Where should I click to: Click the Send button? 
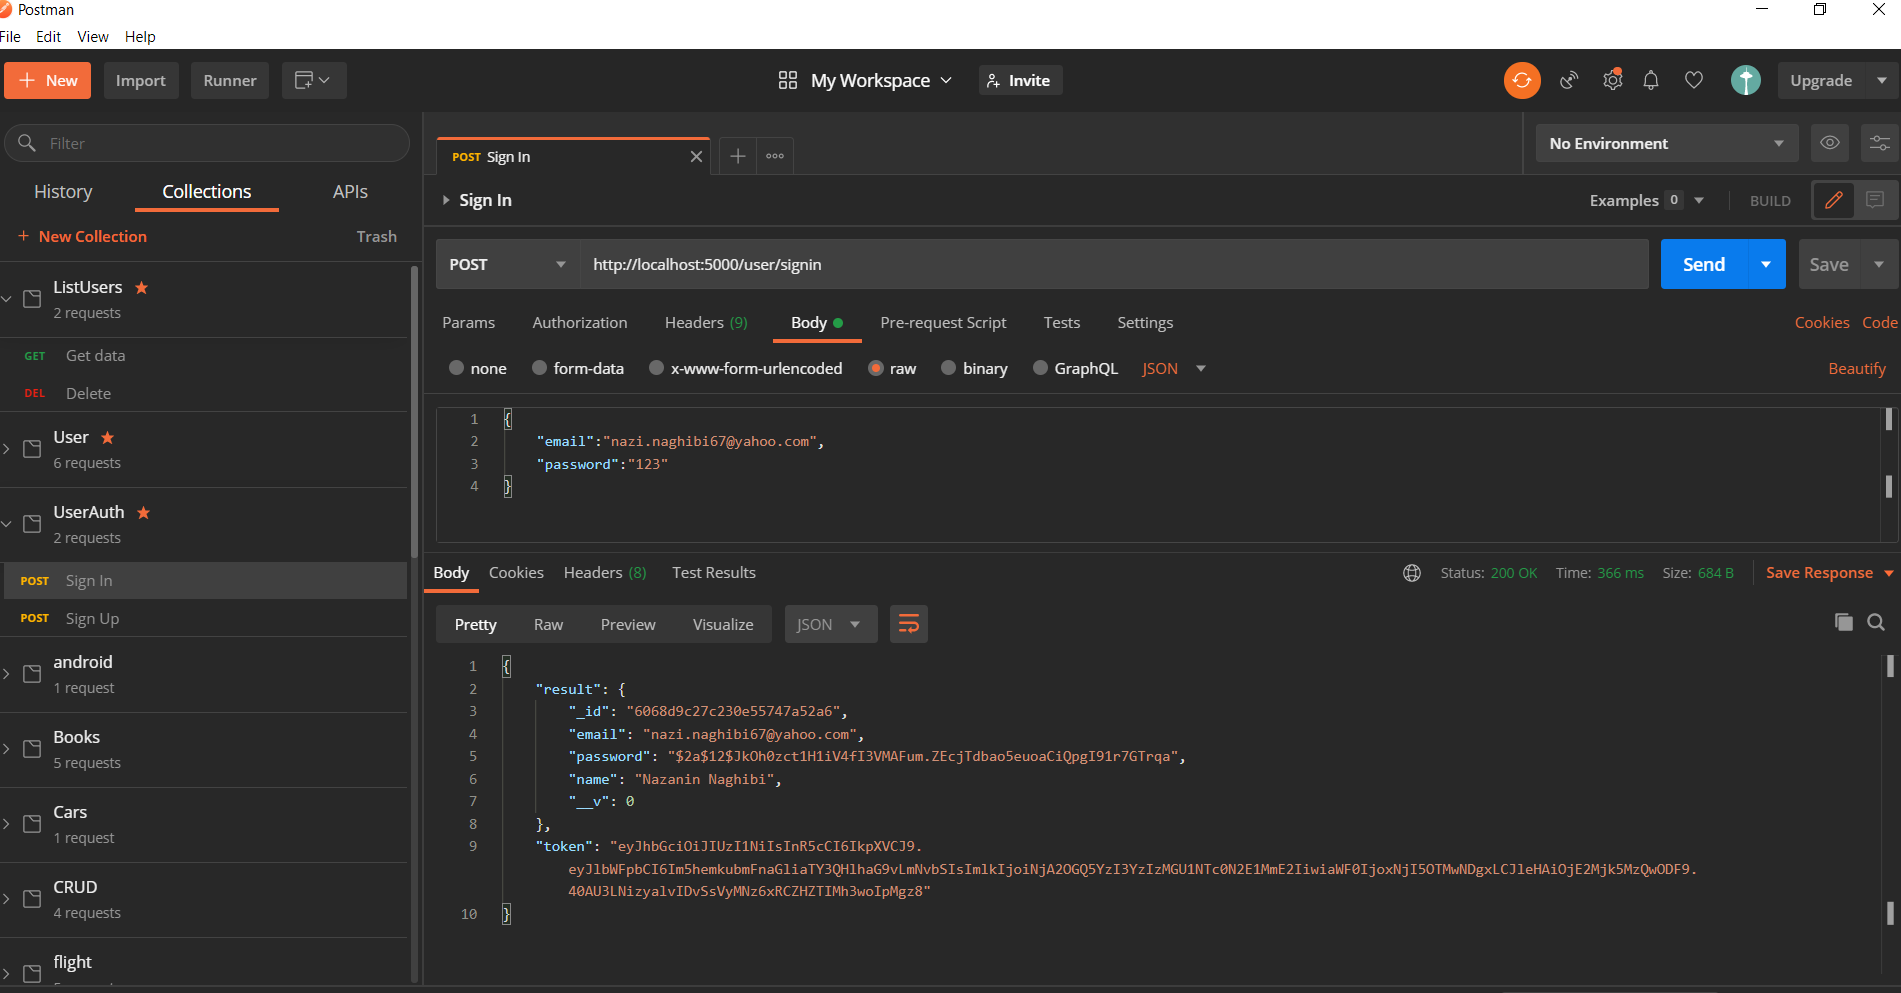(x=1703, y=264)
